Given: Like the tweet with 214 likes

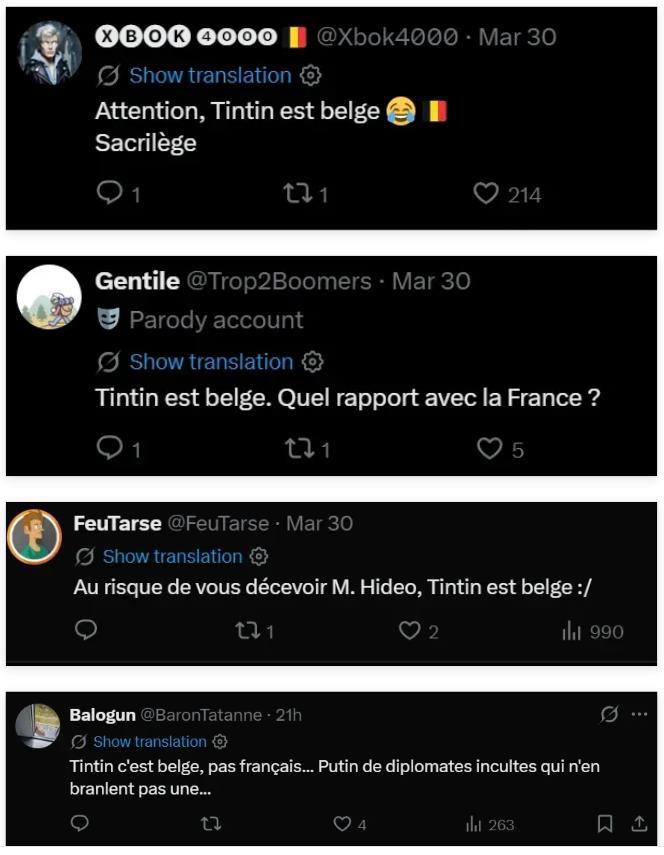Looking at the screenshot, I should (x=487, y=193).
